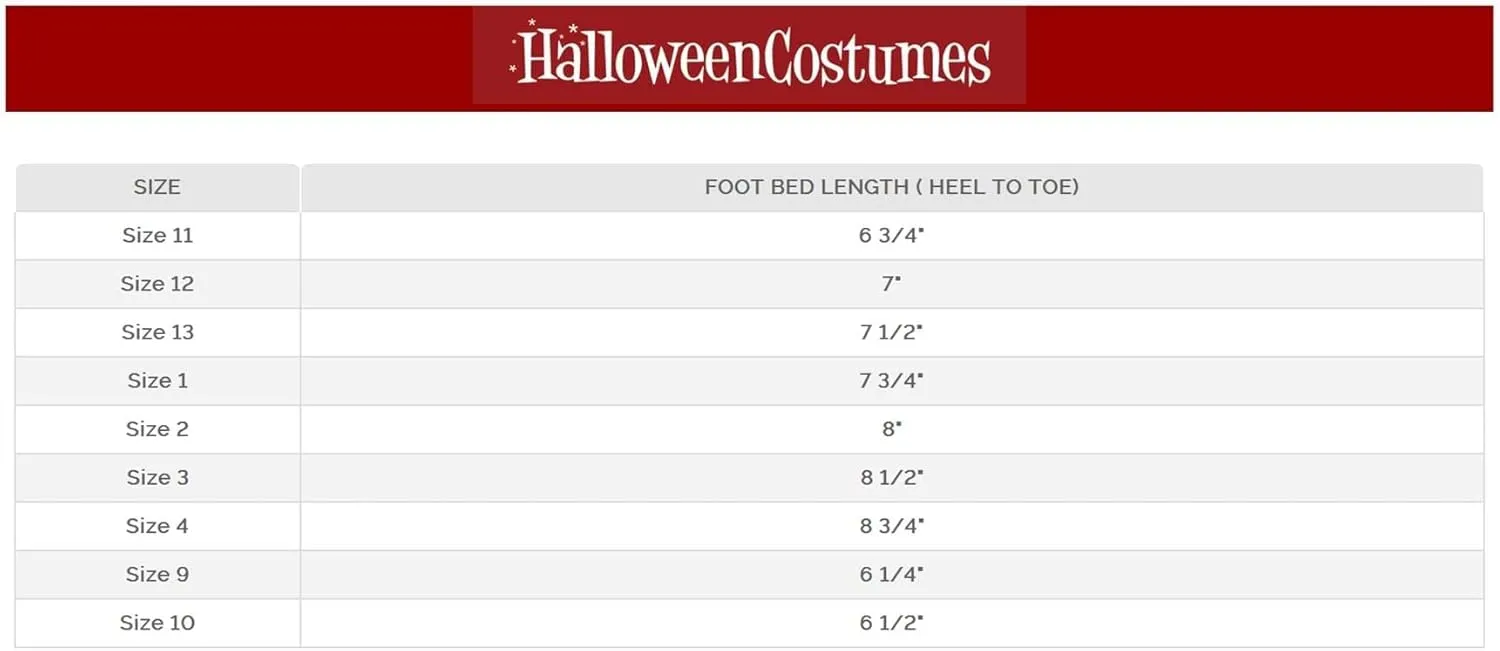Click the Size 9 row label
The height and width of the screenshot is (651, 1500).
click(157, 574)
